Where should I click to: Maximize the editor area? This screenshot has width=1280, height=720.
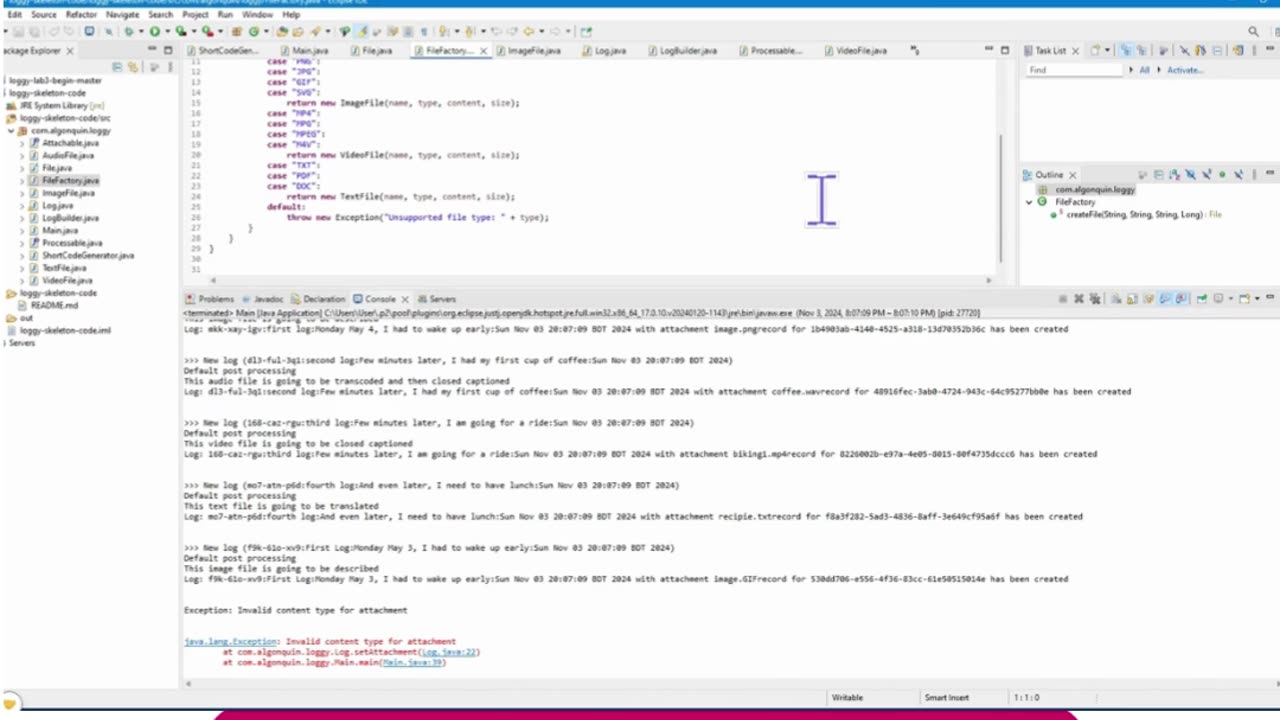pyautogui.click(x=1004, y=50)
